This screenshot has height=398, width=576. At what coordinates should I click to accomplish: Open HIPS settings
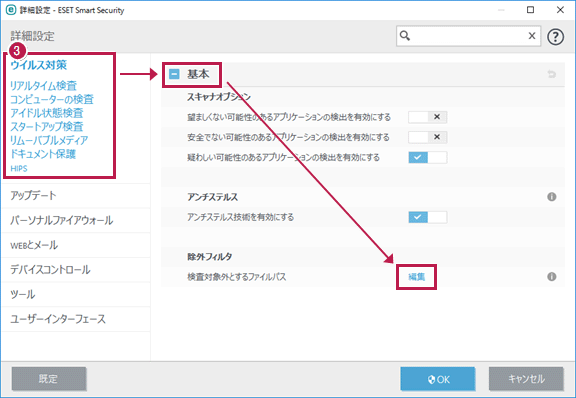(19, 168)
